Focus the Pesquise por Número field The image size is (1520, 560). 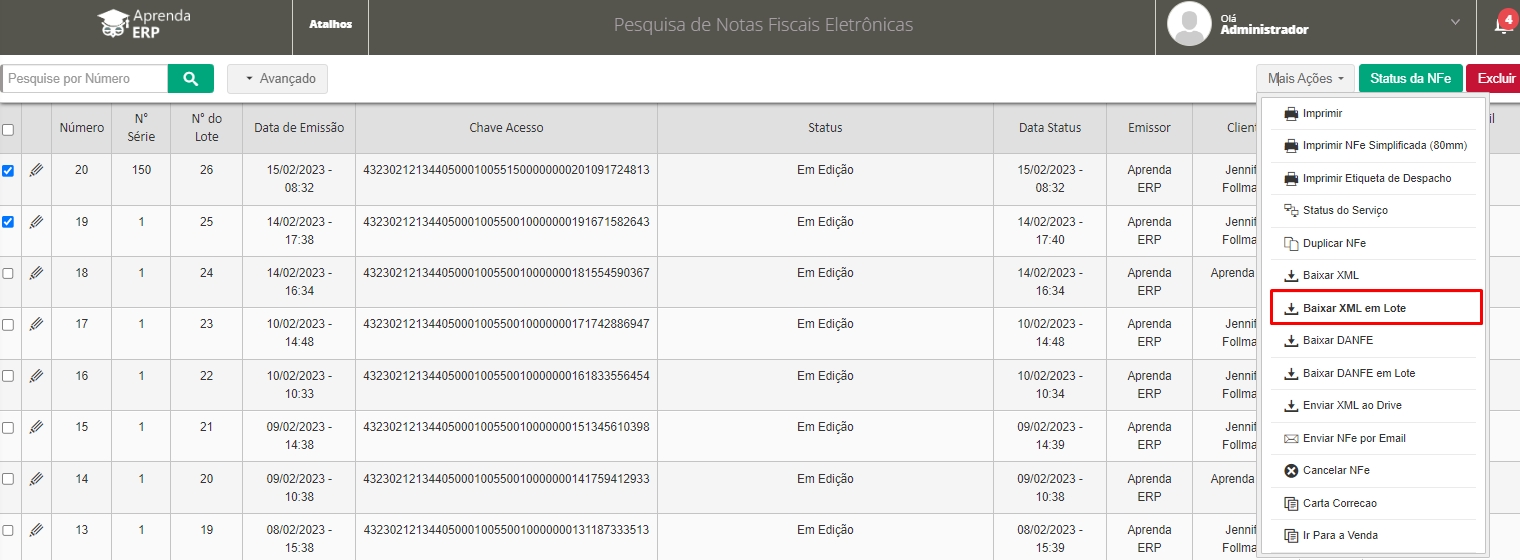point(84,78)
